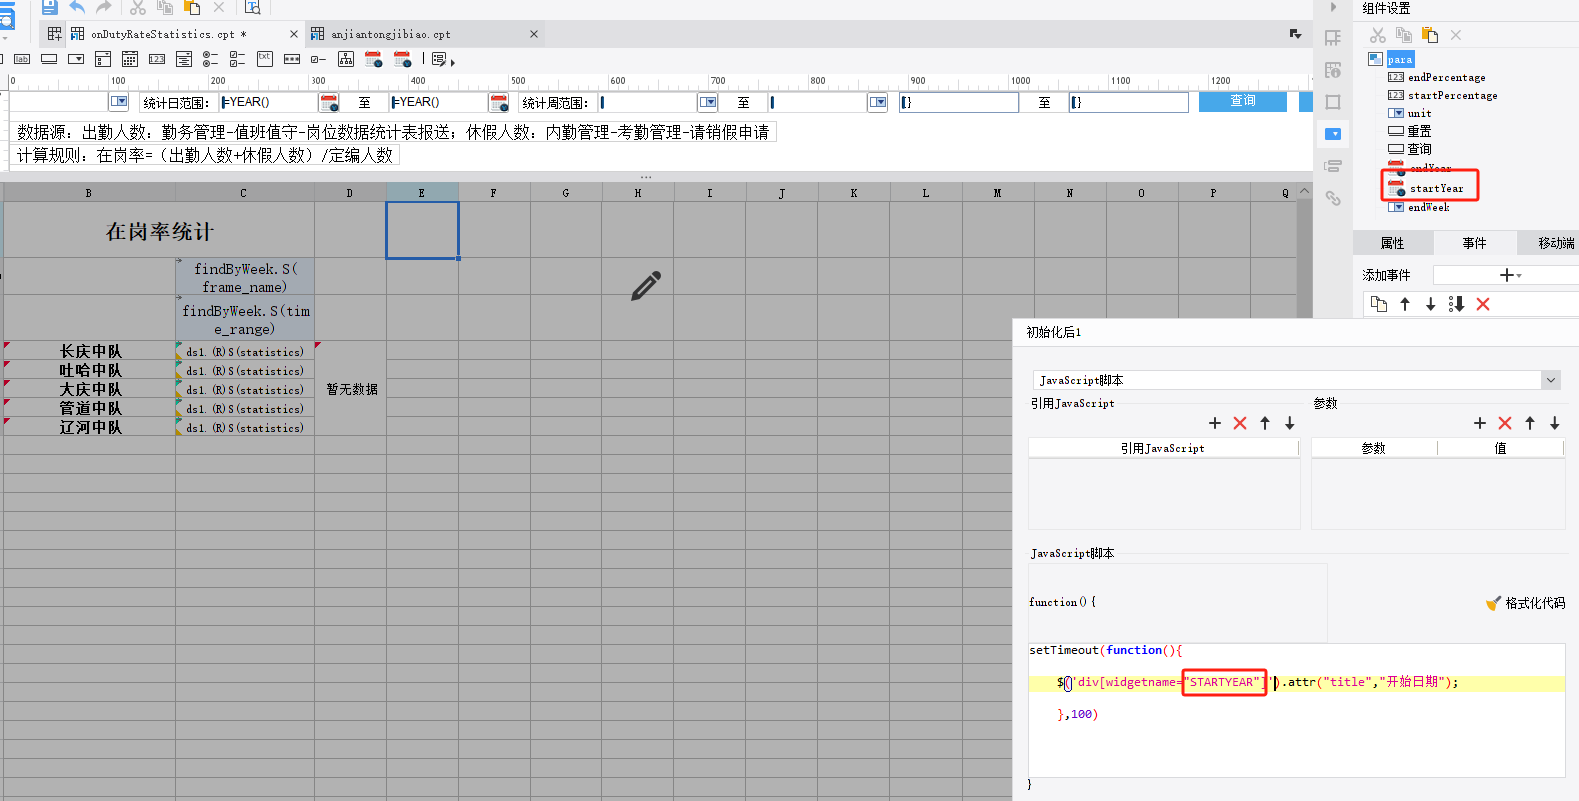Click the paste icon in the top toolbar
This screenshot has height=801, width=1579.
[192, 7]
